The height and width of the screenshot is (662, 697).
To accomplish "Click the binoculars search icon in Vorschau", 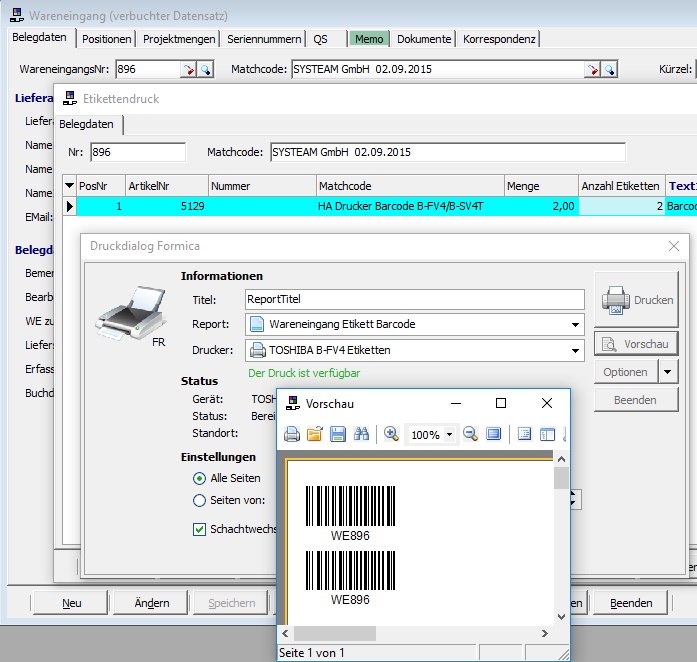I will pyautogui.click(x=361, y=434).
